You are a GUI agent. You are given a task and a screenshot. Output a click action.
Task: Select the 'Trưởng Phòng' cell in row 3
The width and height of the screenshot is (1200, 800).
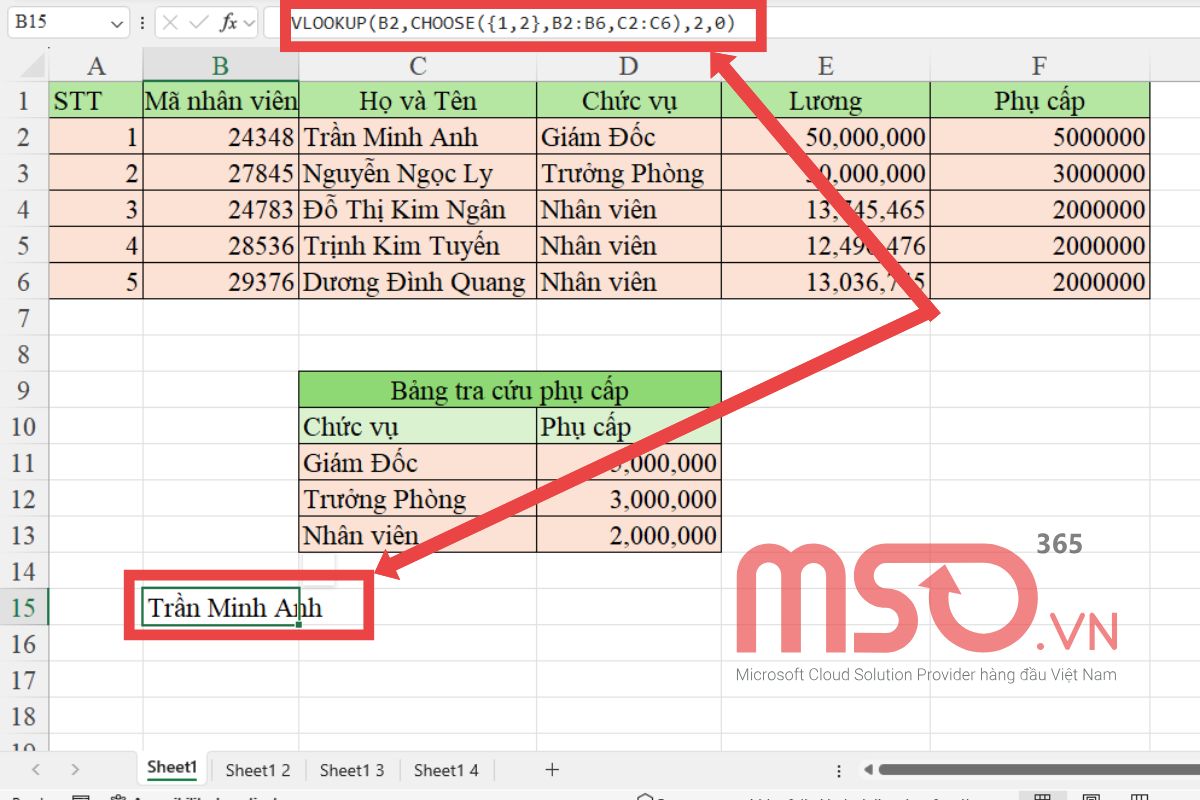click(629, 173)
